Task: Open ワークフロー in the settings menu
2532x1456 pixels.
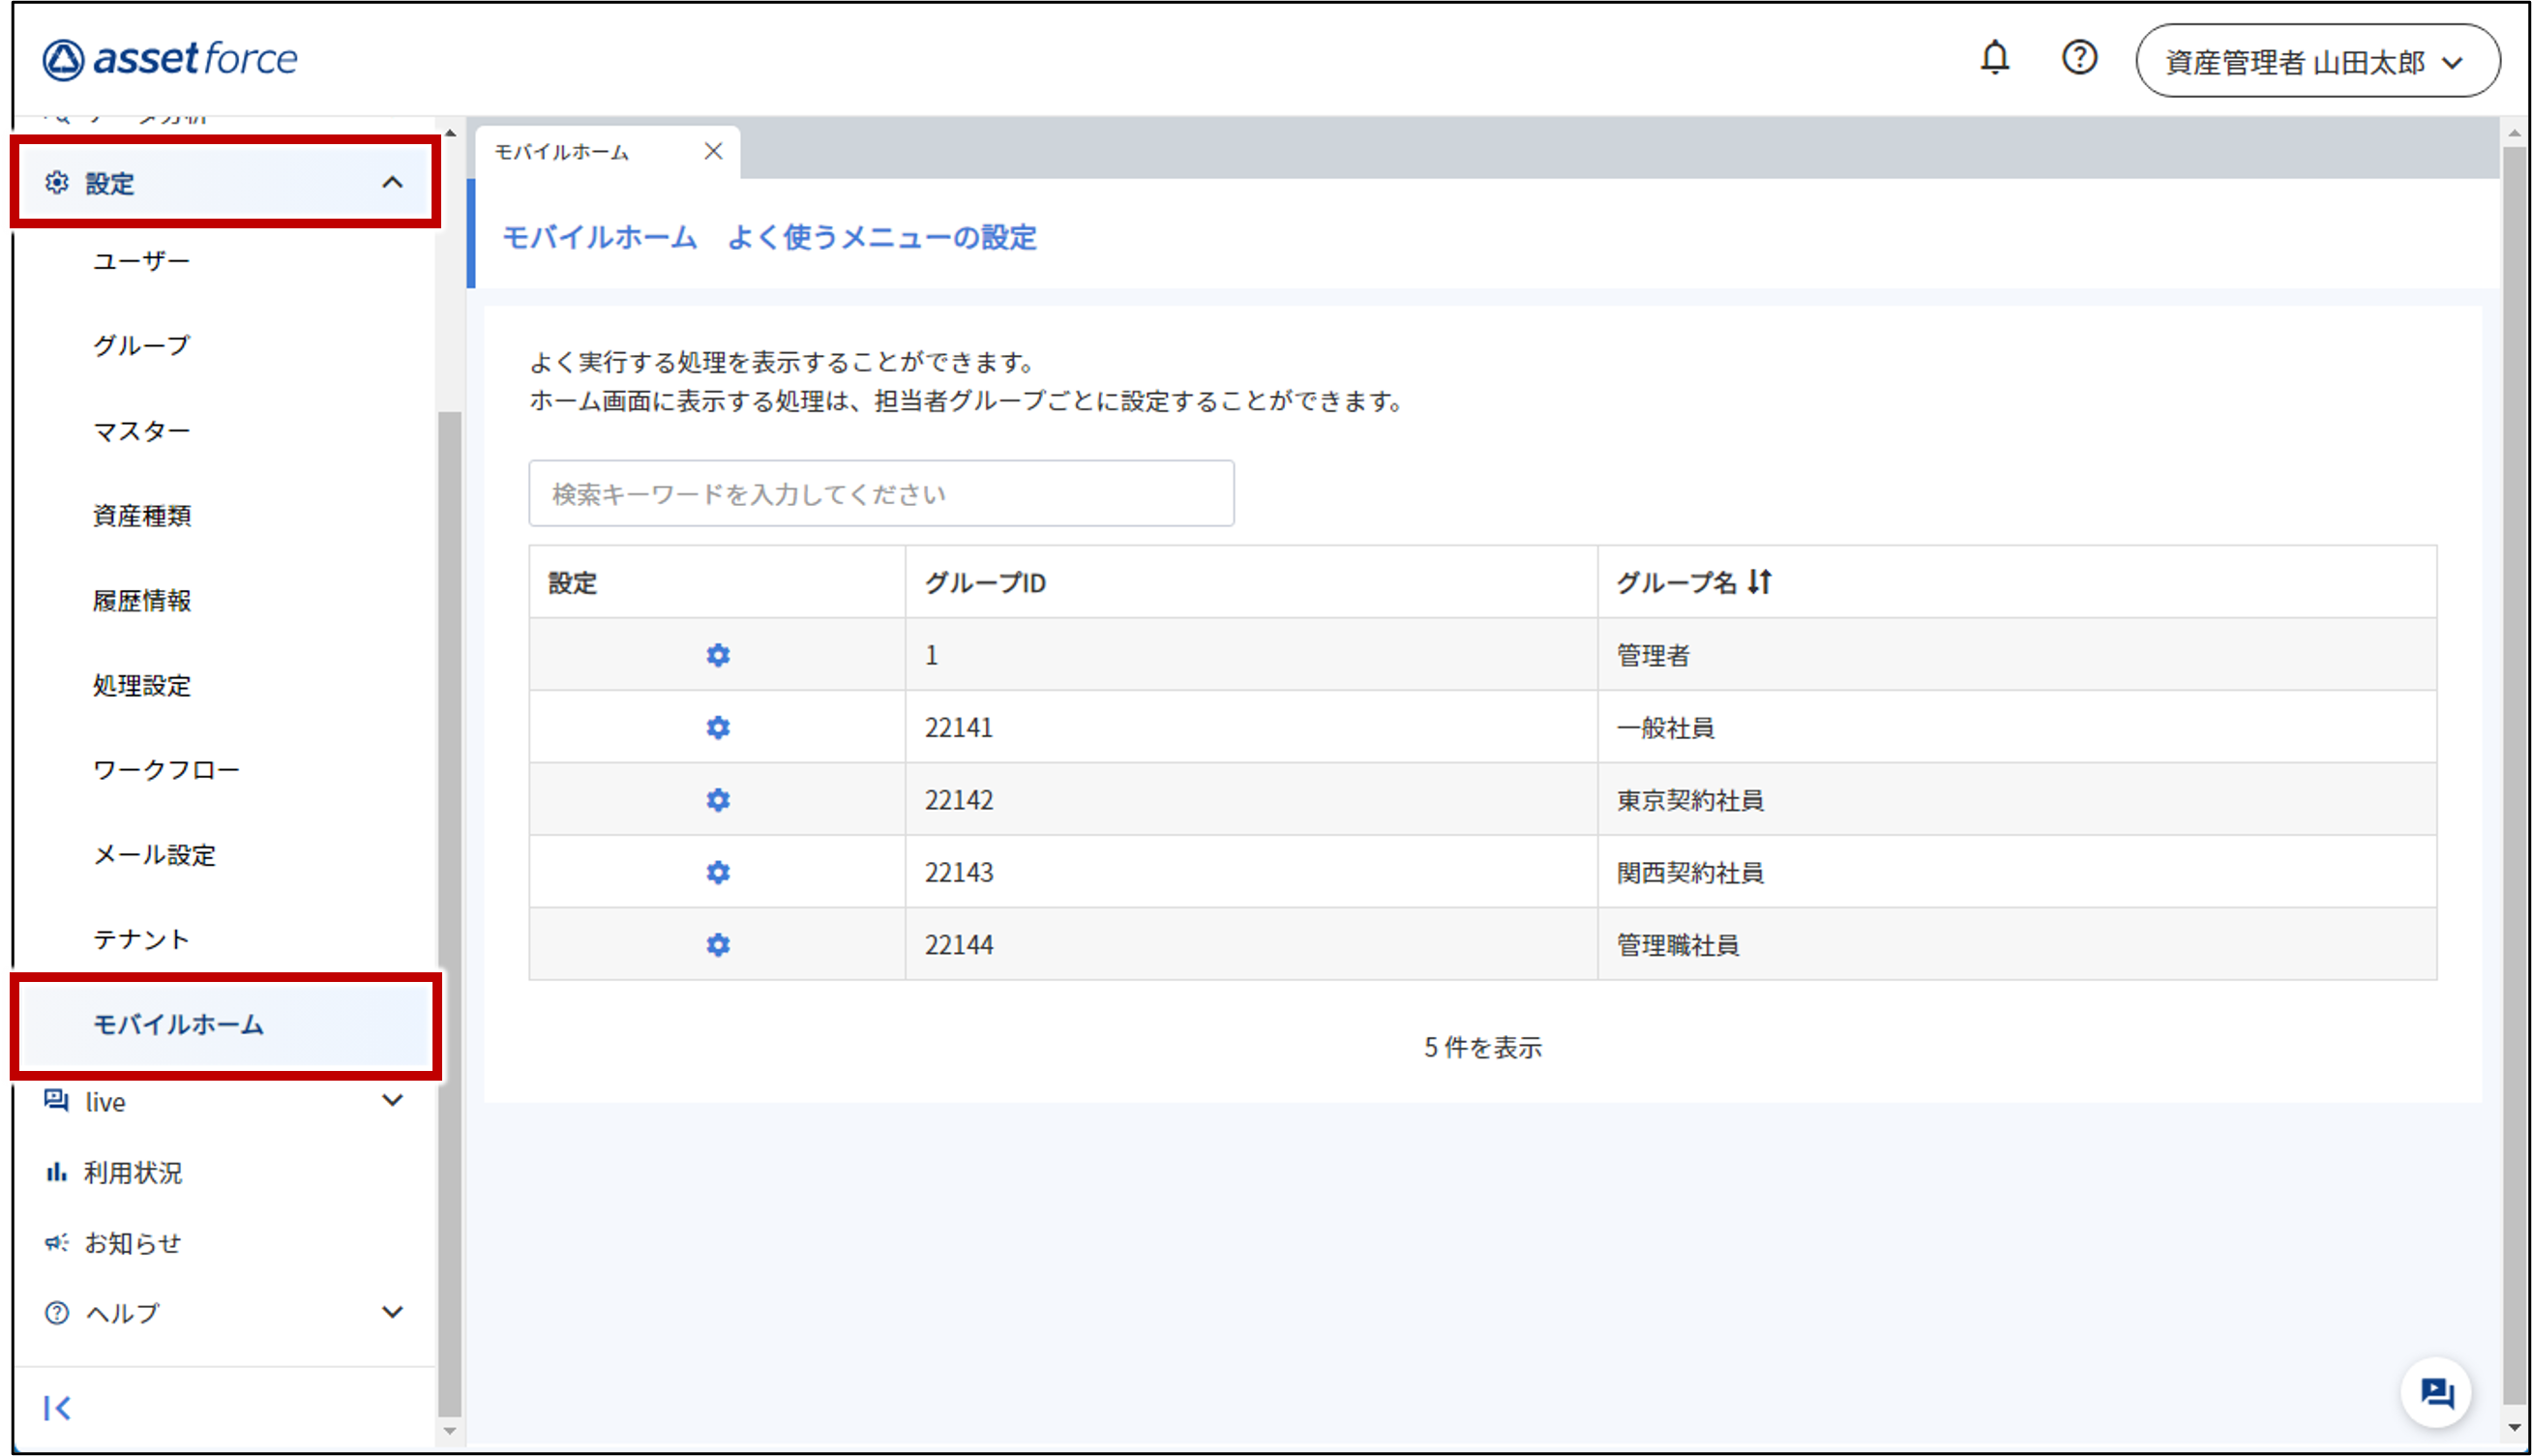Action: [166, 770]
